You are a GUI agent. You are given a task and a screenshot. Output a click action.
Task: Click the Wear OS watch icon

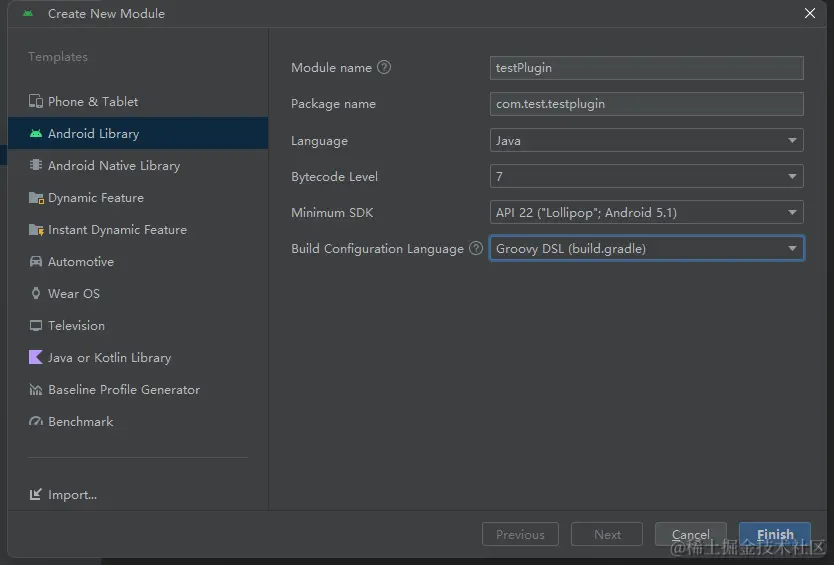(x=36, y=294)
